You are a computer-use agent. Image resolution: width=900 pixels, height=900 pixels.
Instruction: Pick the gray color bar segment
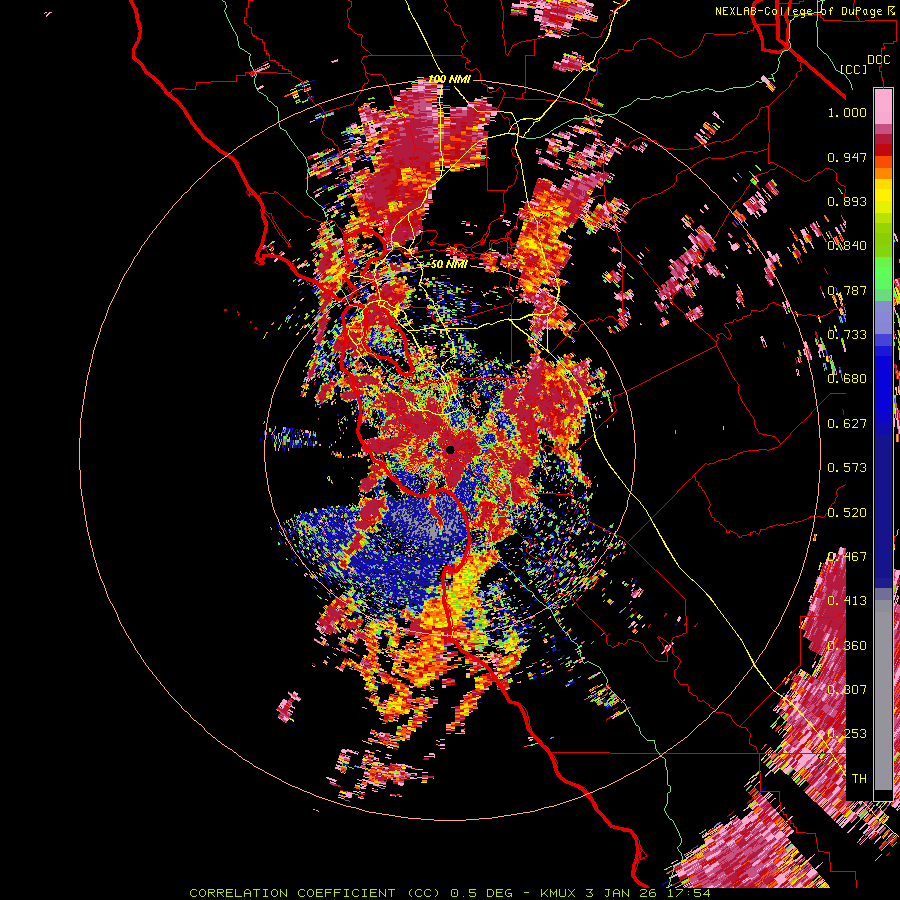(x=883, y=695)
